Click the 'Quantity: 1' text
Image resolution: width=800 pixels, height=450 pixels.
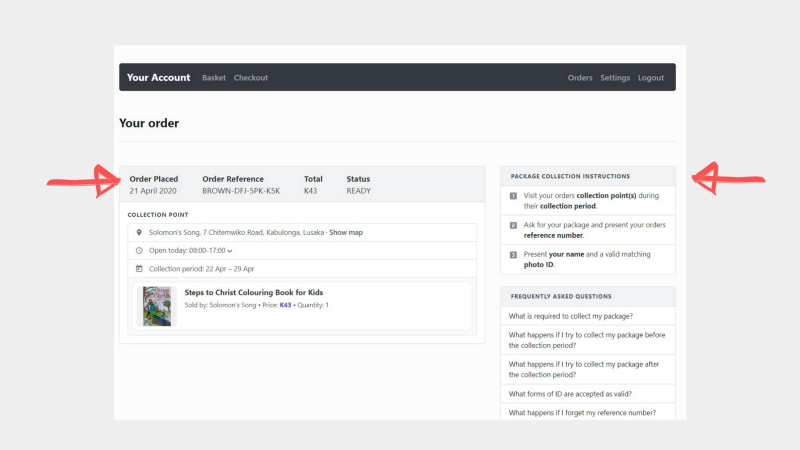point(313,305)
